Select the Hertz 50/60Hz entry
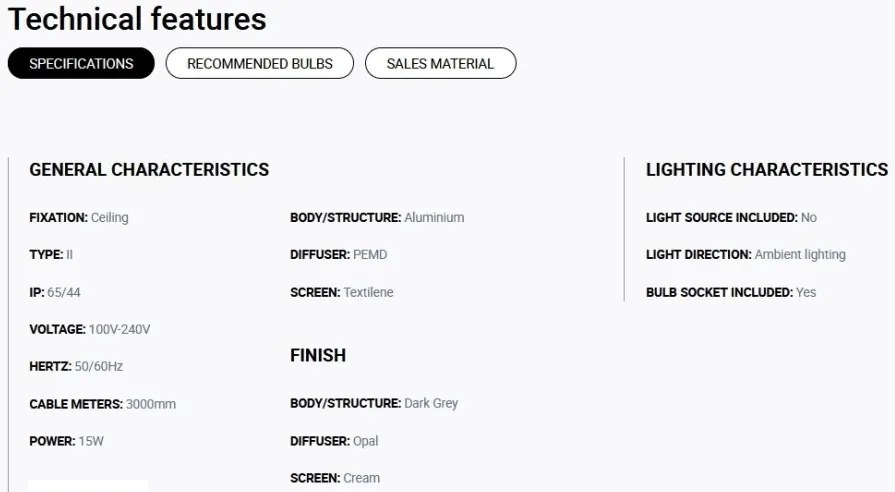 click(x=76, y=366)
